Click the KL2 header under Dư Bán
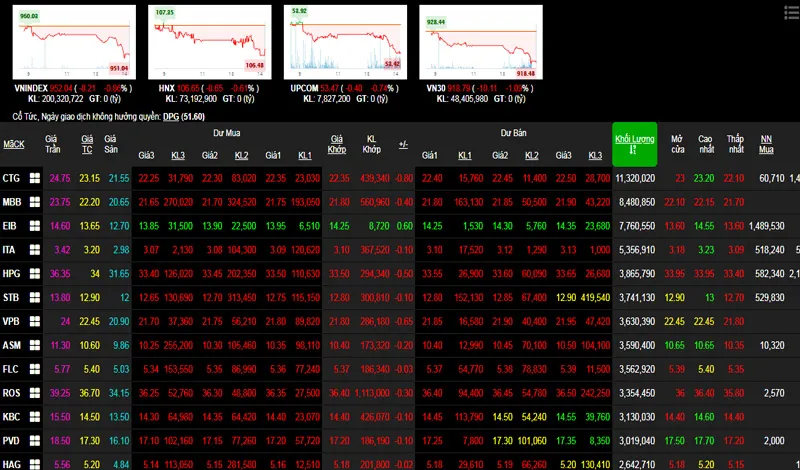The height and width of the screenshot is (470, 800). pyautogui.click(x=532, y=155)
